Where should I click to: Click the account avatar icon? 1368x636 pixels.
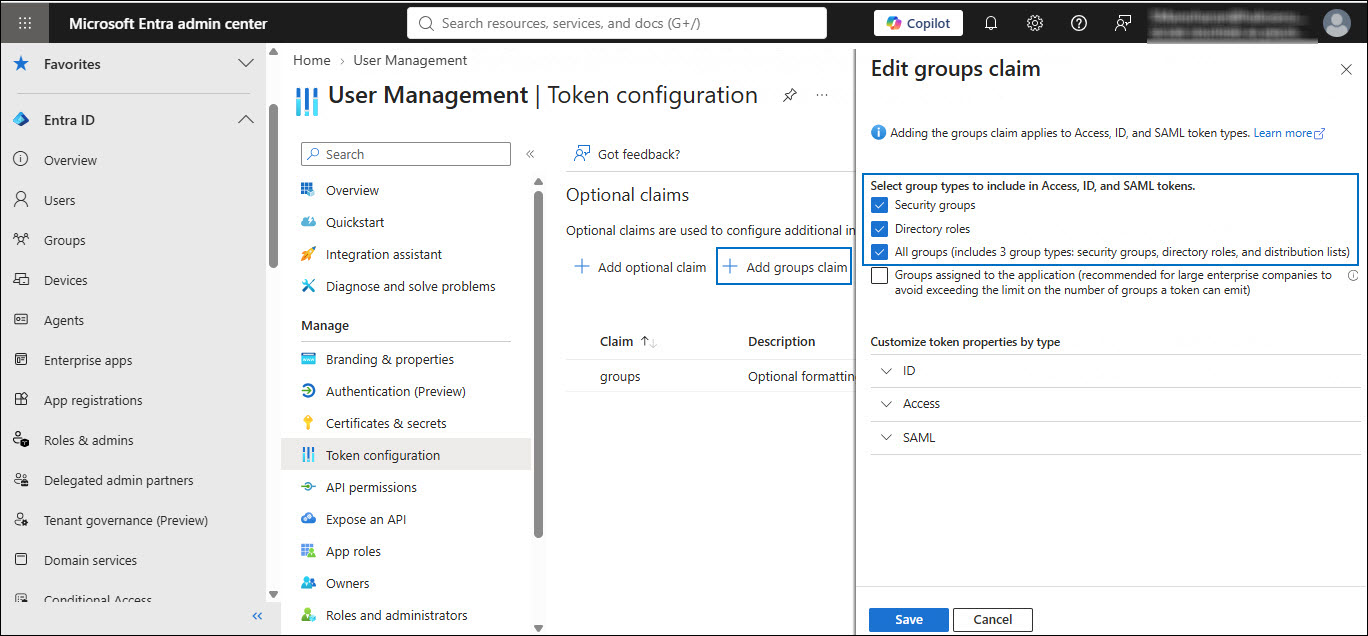(1336, 23)
